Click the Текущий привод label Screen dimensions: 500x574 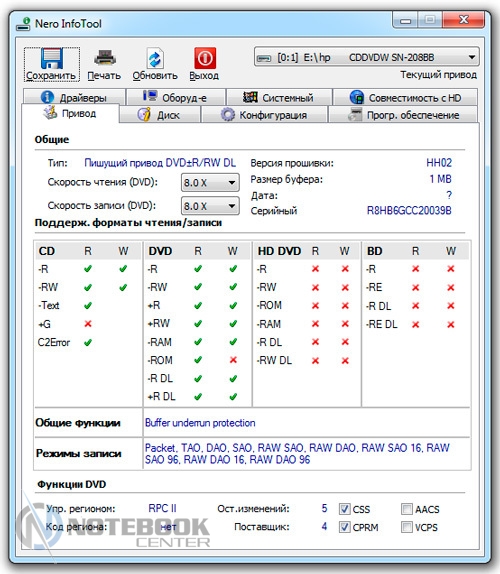(438, 75)
